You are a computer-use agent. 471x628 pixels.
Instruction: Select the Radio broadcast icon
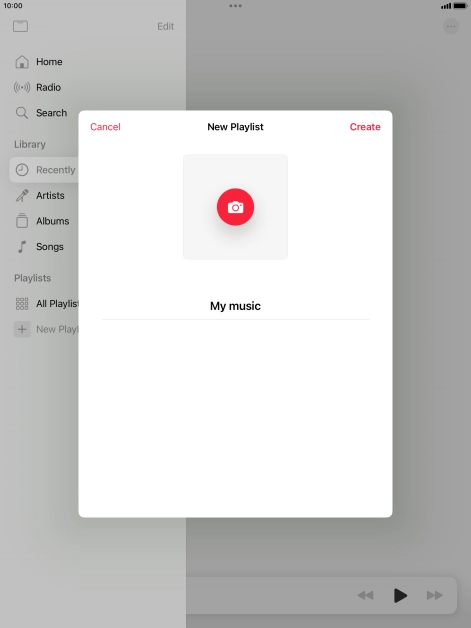22,87
